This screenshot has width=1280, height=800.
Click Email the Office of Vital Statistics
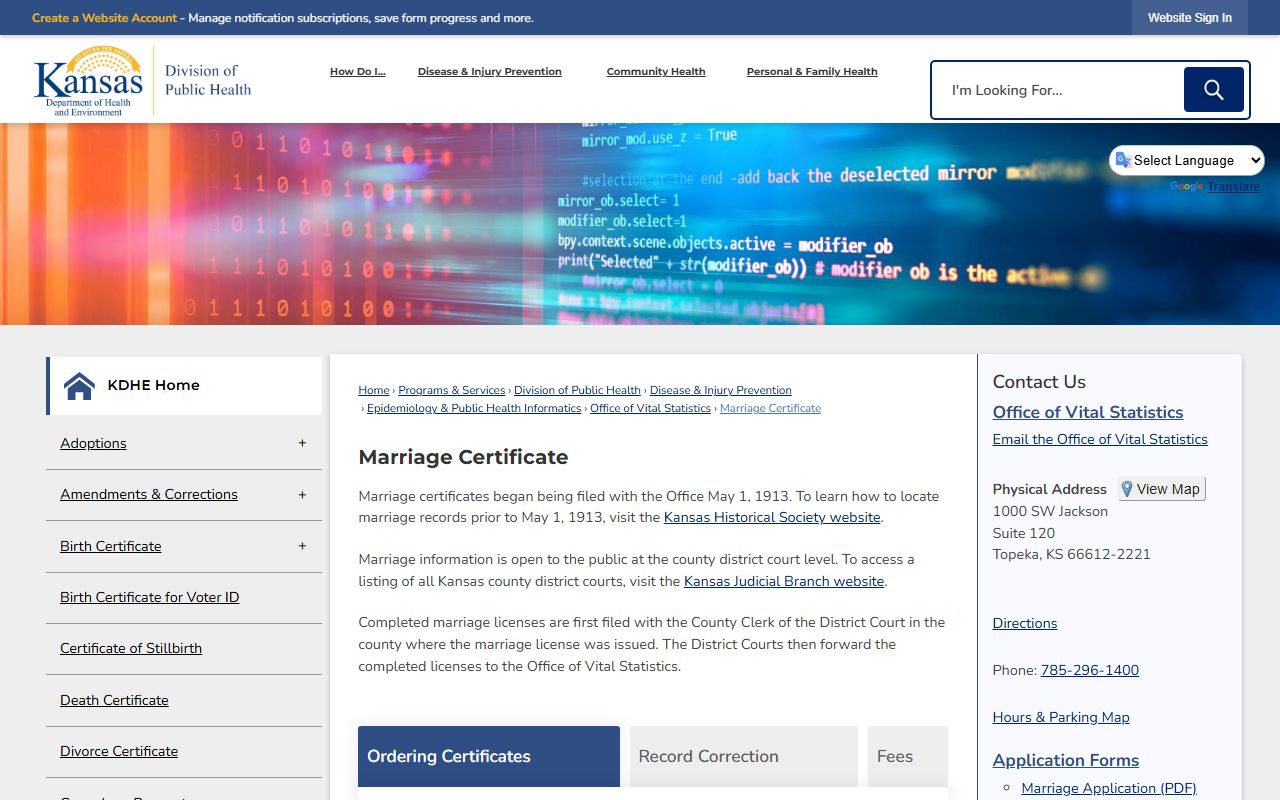pyautogui.click(x=1100, y=439)
